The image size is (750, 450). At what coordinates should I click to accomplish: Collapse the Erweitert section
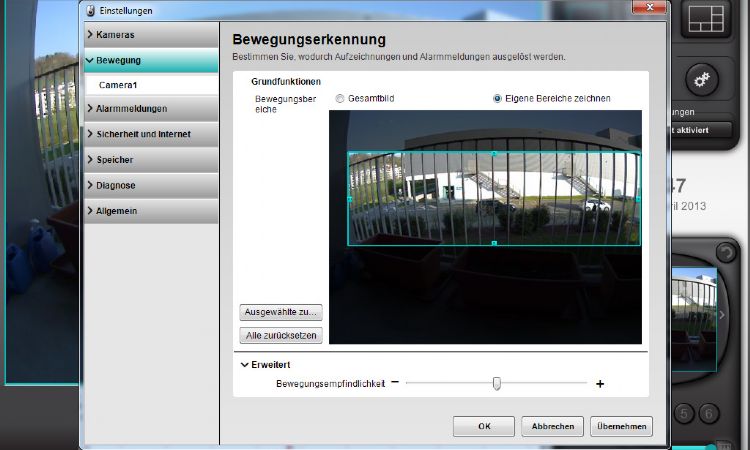pos(245,365)
